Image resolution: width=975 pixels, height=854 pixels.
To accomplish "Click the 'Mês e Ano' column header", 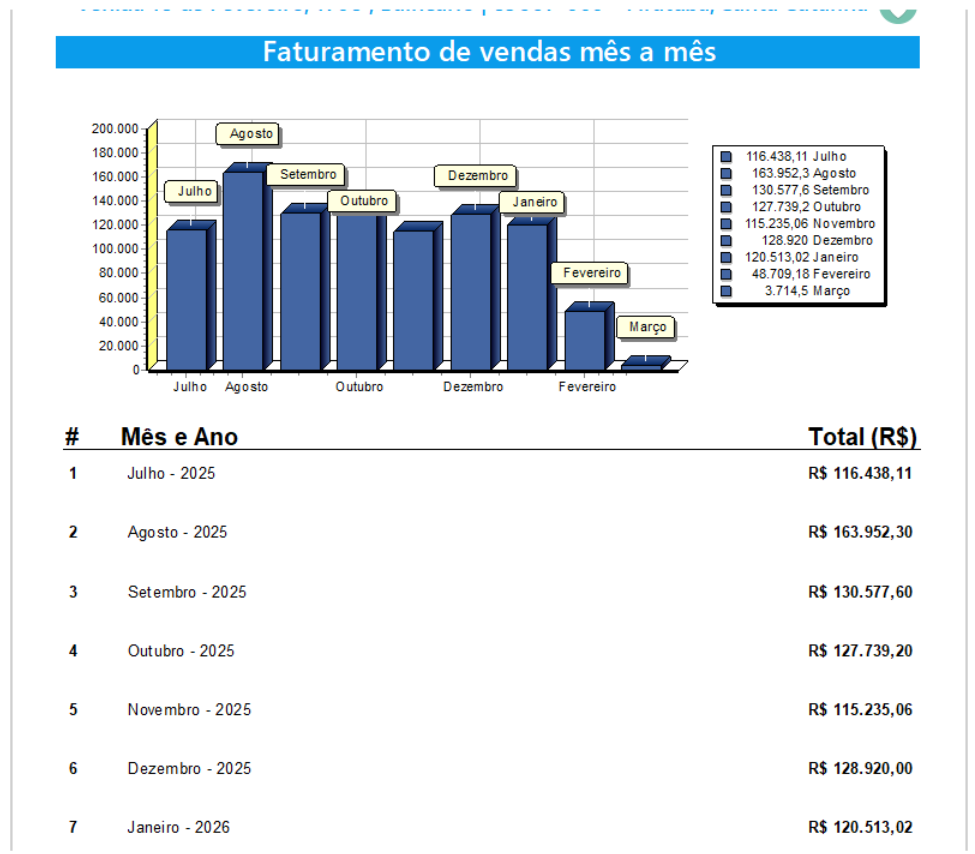I will [x=179, y=437].
